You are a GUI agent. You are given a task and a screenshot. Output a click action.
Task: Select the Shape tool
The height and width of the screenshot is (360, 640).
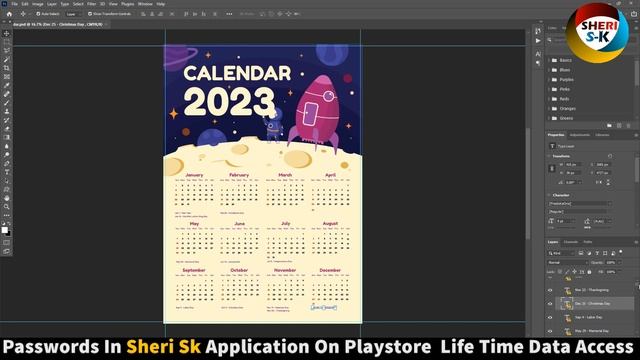pyautogui.click(x=7, y=189)
